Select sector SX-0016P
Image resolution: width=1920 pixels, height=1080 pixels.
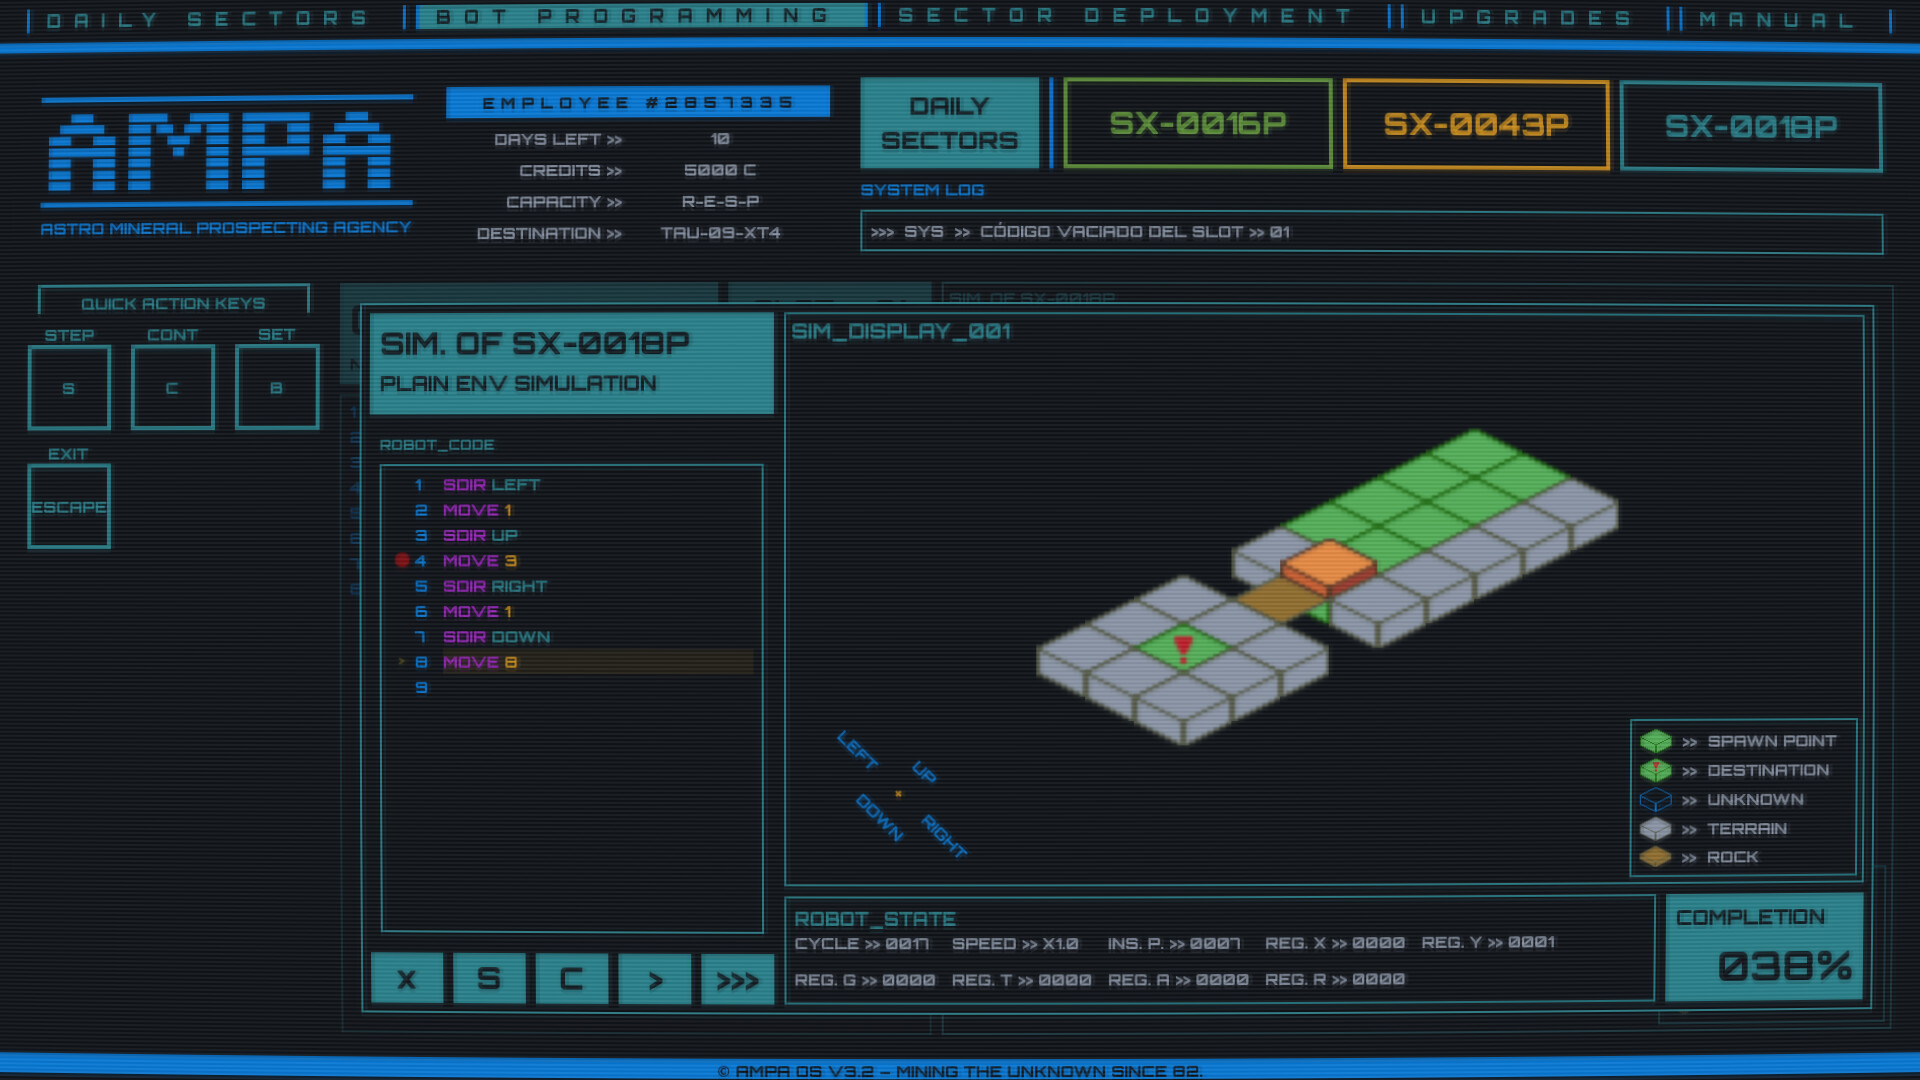[x=1197, y=123]
